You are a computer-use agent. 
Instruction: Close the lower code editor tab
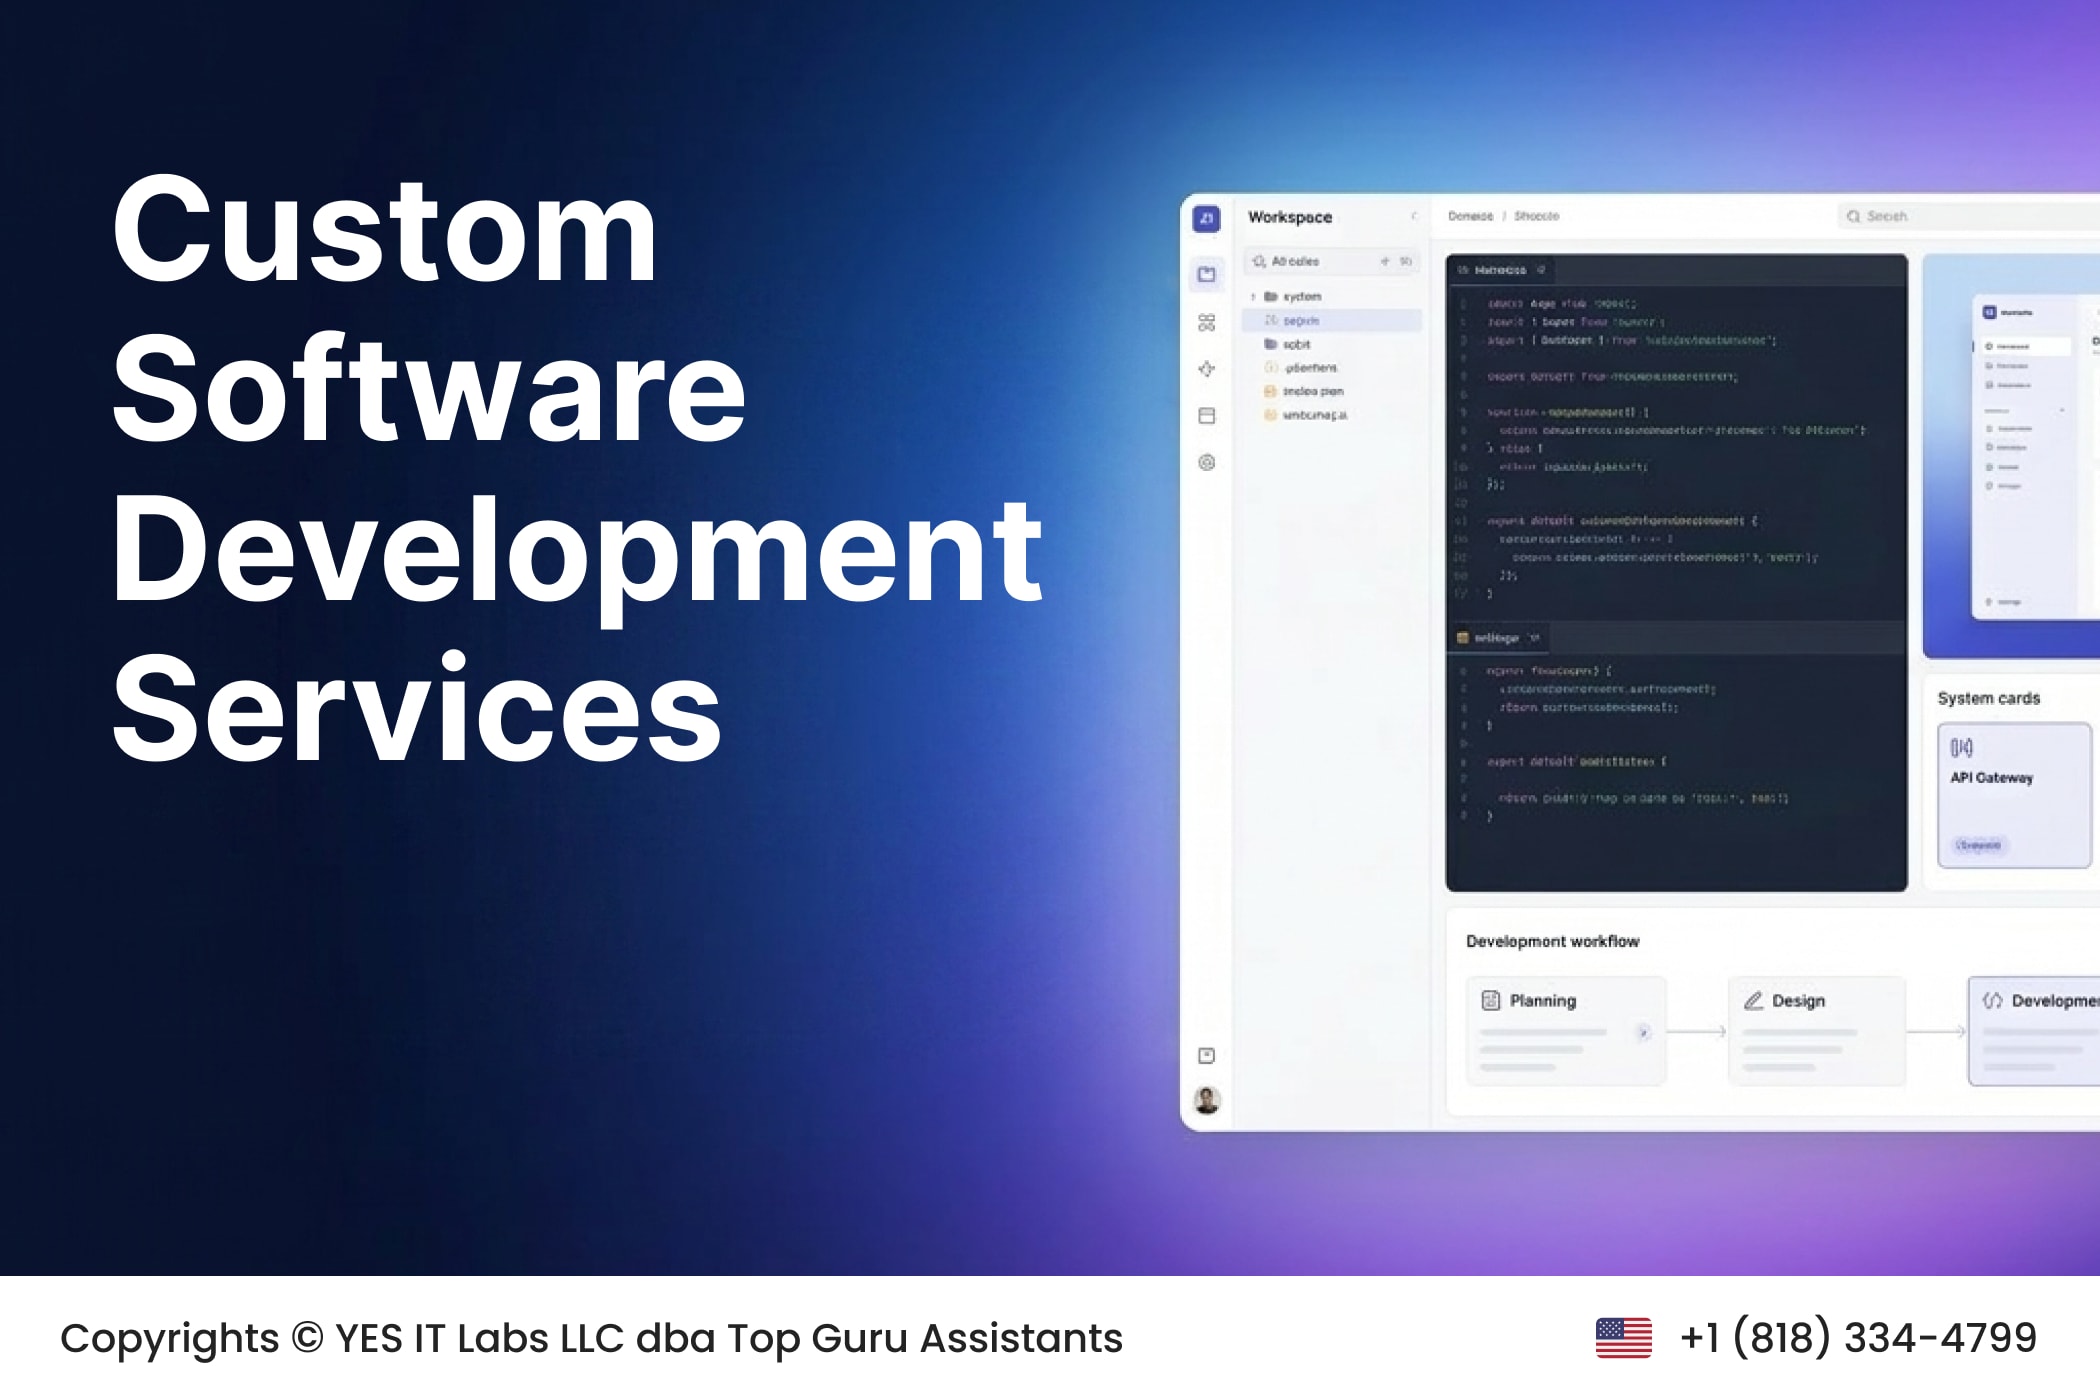pyautogui.click(x=1534, y=638)
